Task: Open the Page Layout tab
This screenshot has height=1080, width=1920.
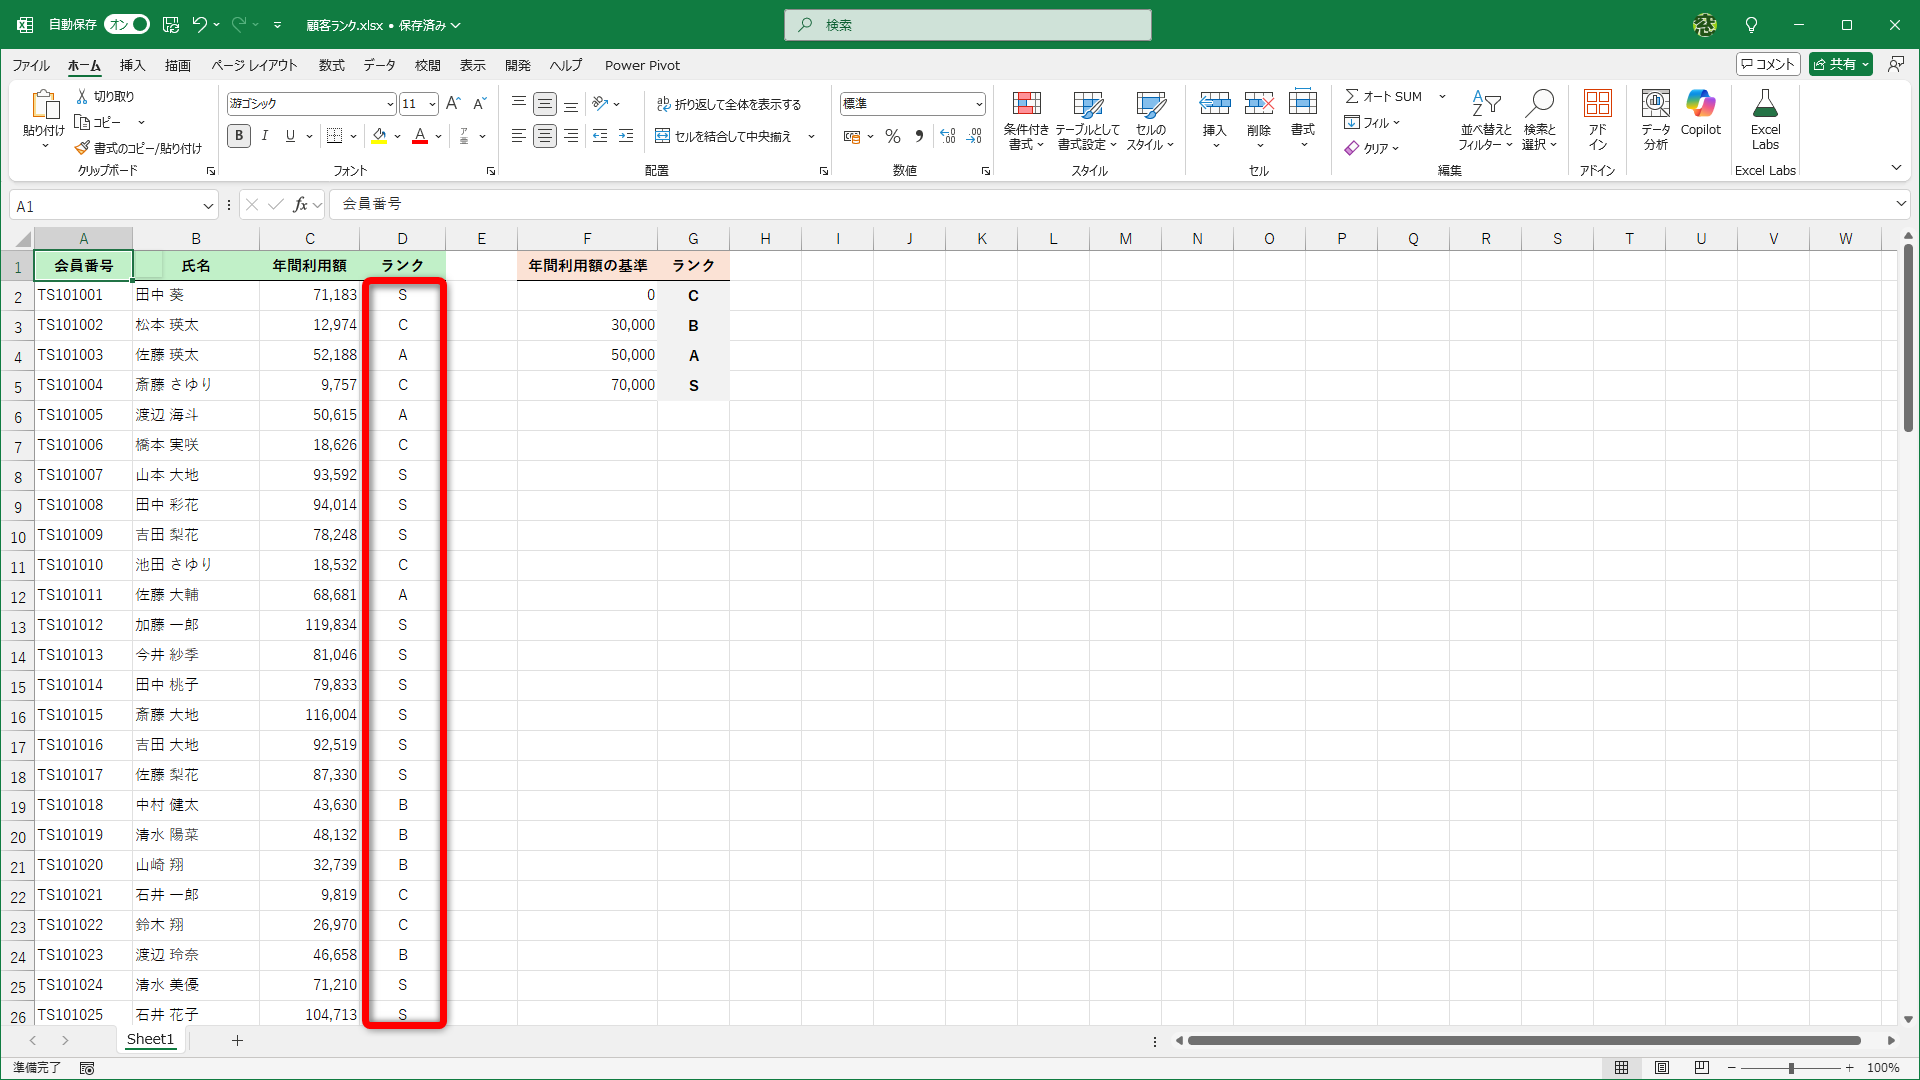Action: click(x=254, y=65)
